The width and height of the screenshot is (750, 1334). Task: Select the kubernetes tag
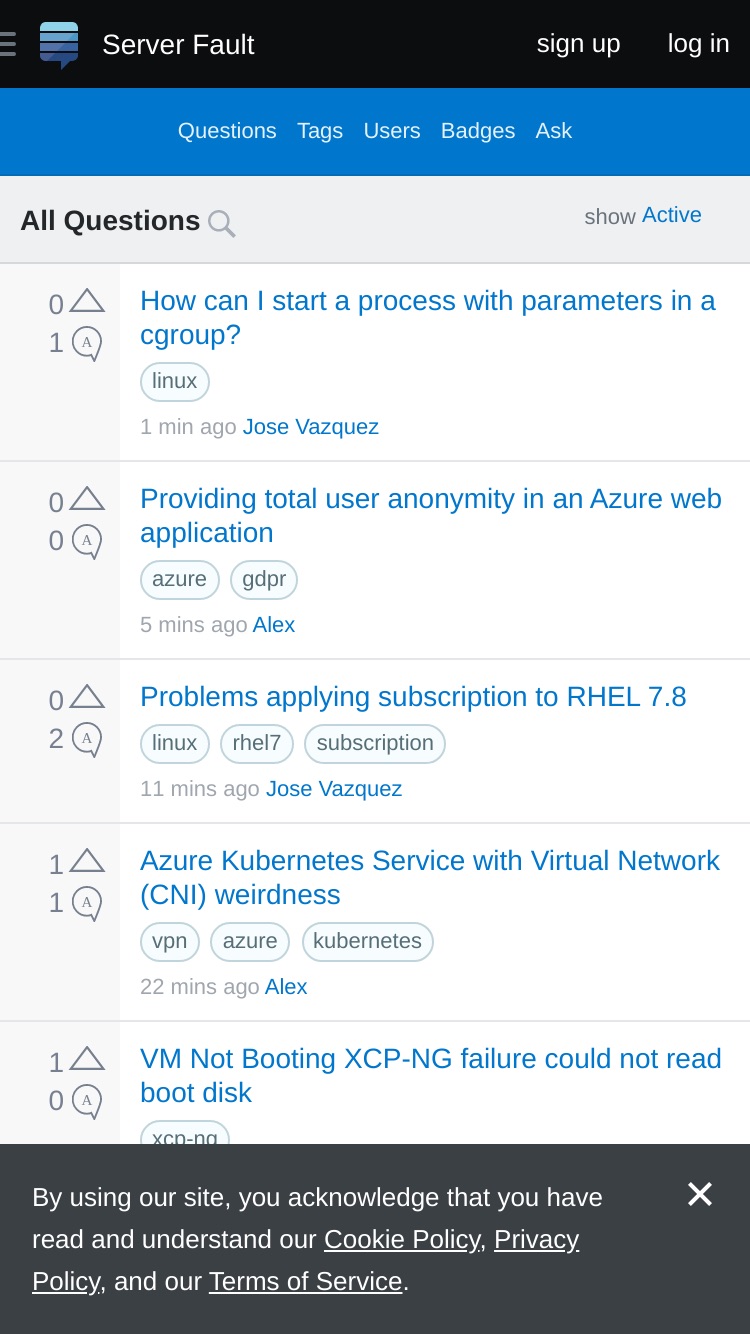368,942
